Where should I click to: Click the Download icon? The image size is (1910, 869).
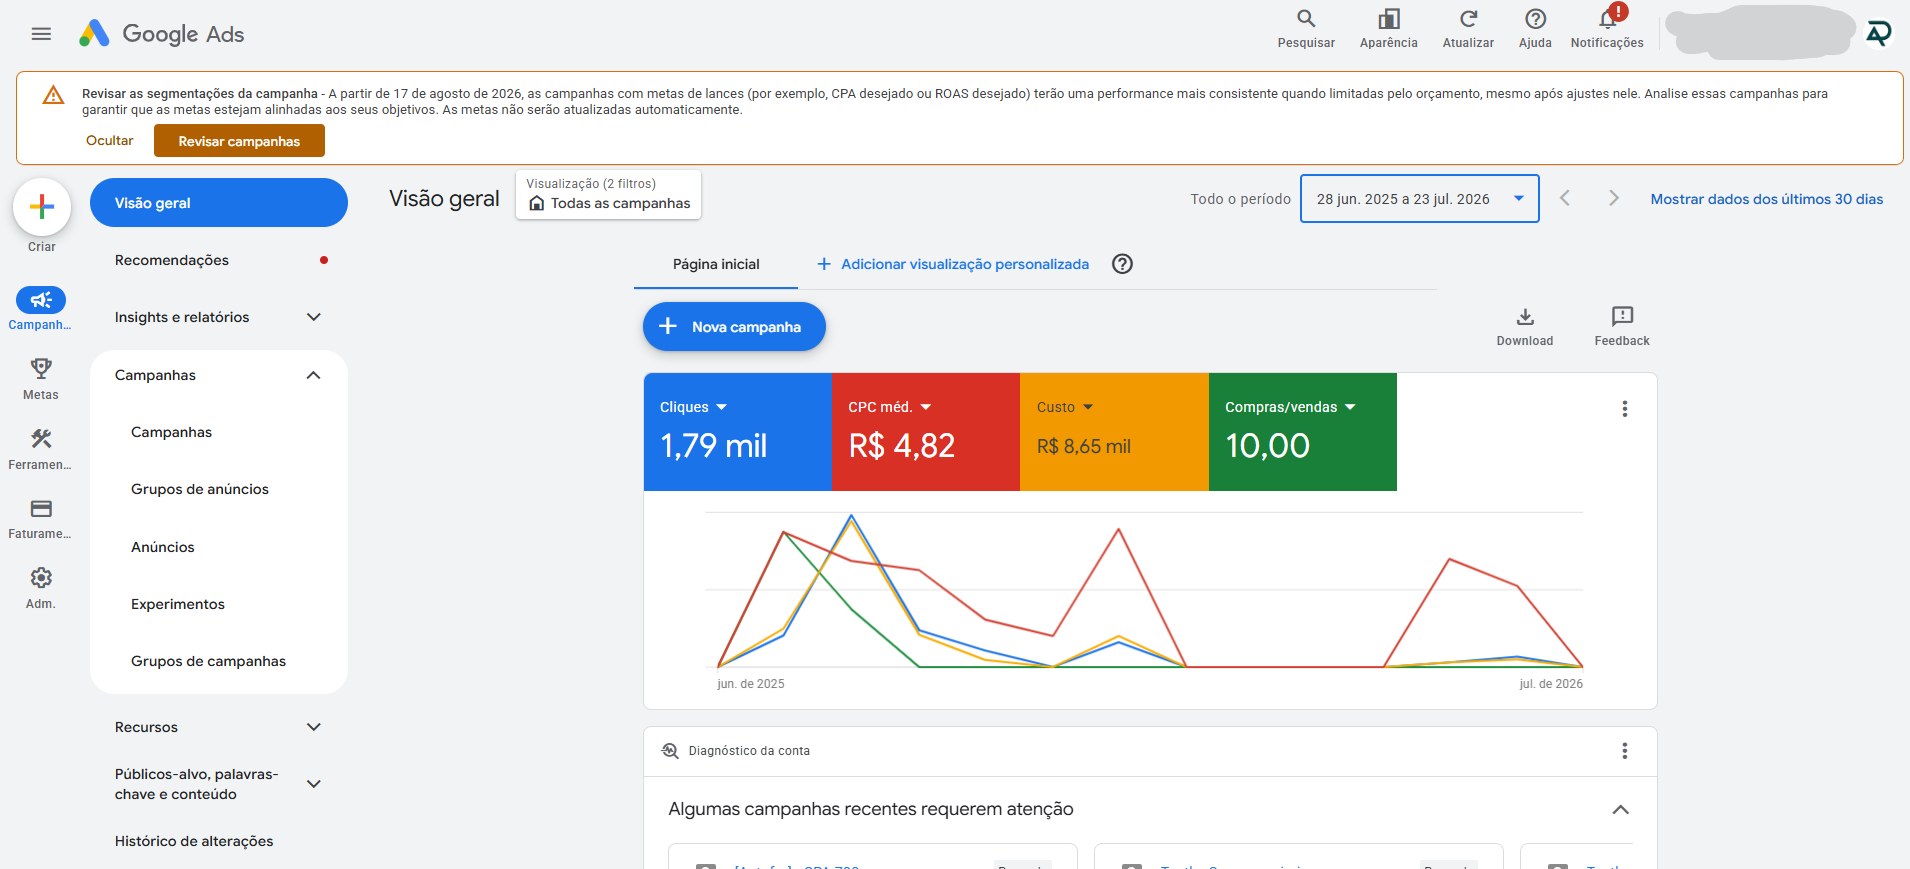[1525, 317]
